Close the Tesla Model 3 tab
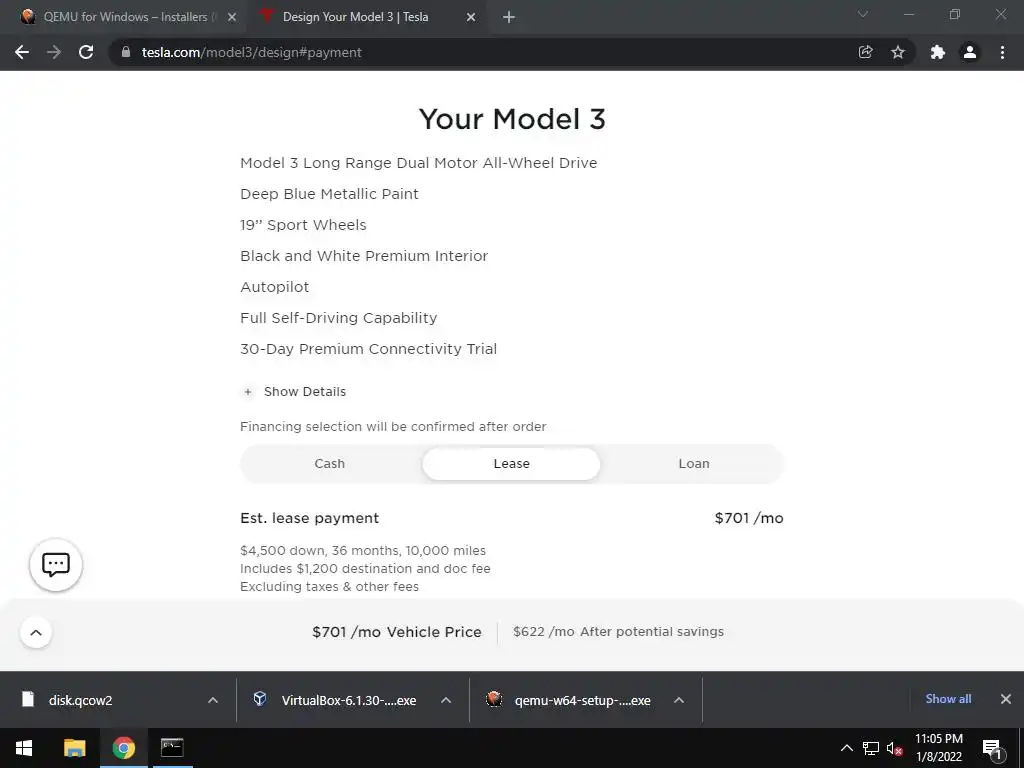1024x768 pixels. coord(471,17)
